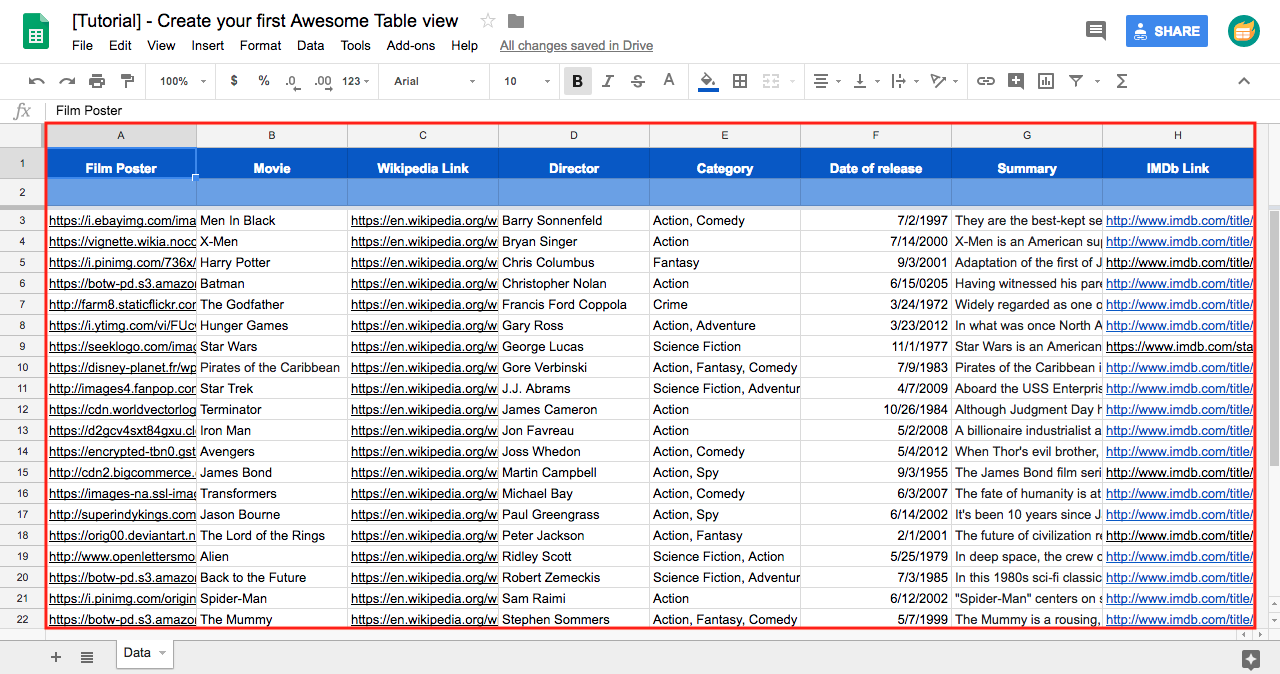Select the Christopher Nolan cell
Image resolution: width=1280 pixels, height=674 pixels.
point(574,283)
